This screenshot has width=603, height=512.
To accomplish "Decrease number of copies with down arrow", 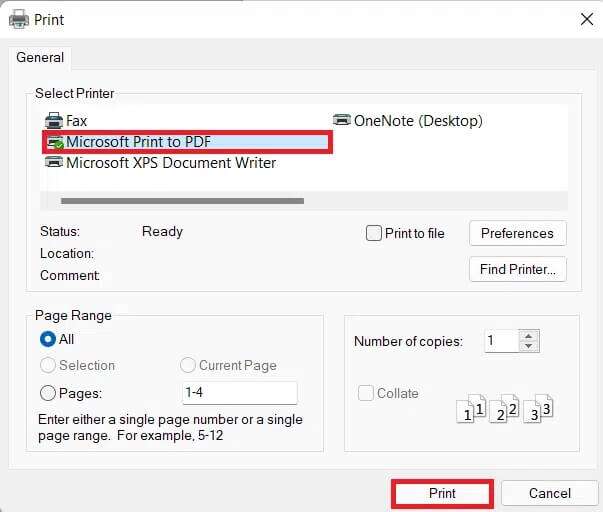I will (x=529, y=346).
